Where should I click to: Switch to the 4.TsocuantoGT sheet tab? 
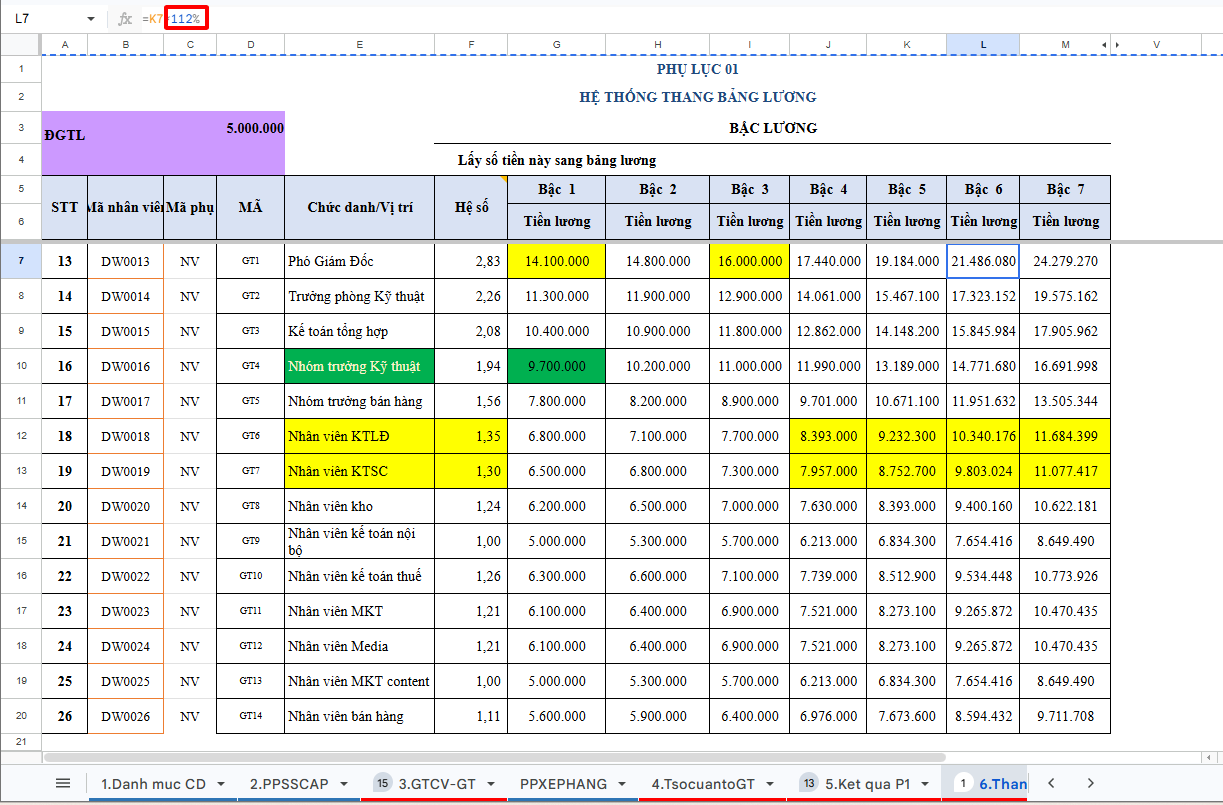[x=702, y=783]
